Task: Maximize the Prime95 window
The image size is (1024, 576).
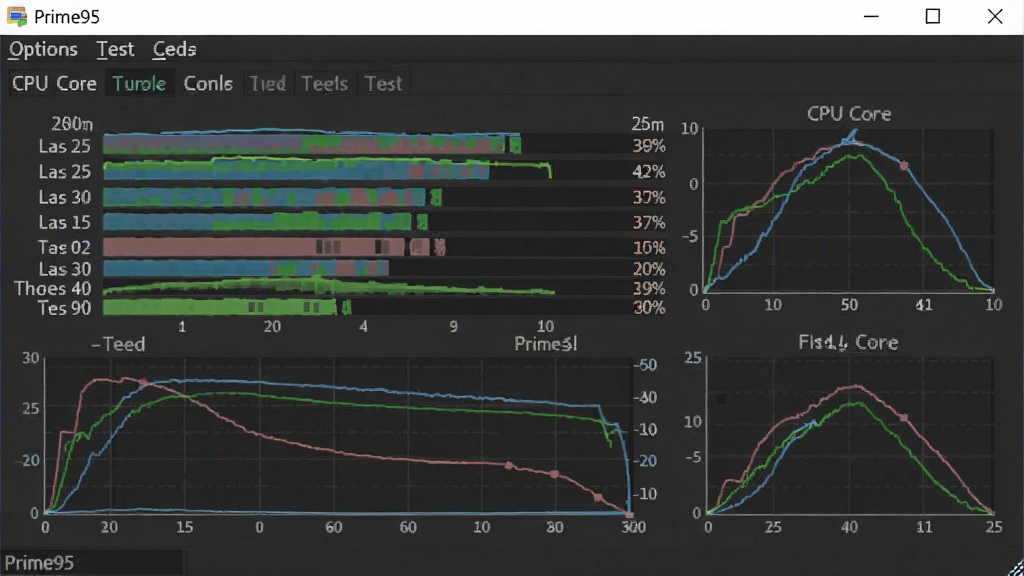Action: (x=933, y=16)
